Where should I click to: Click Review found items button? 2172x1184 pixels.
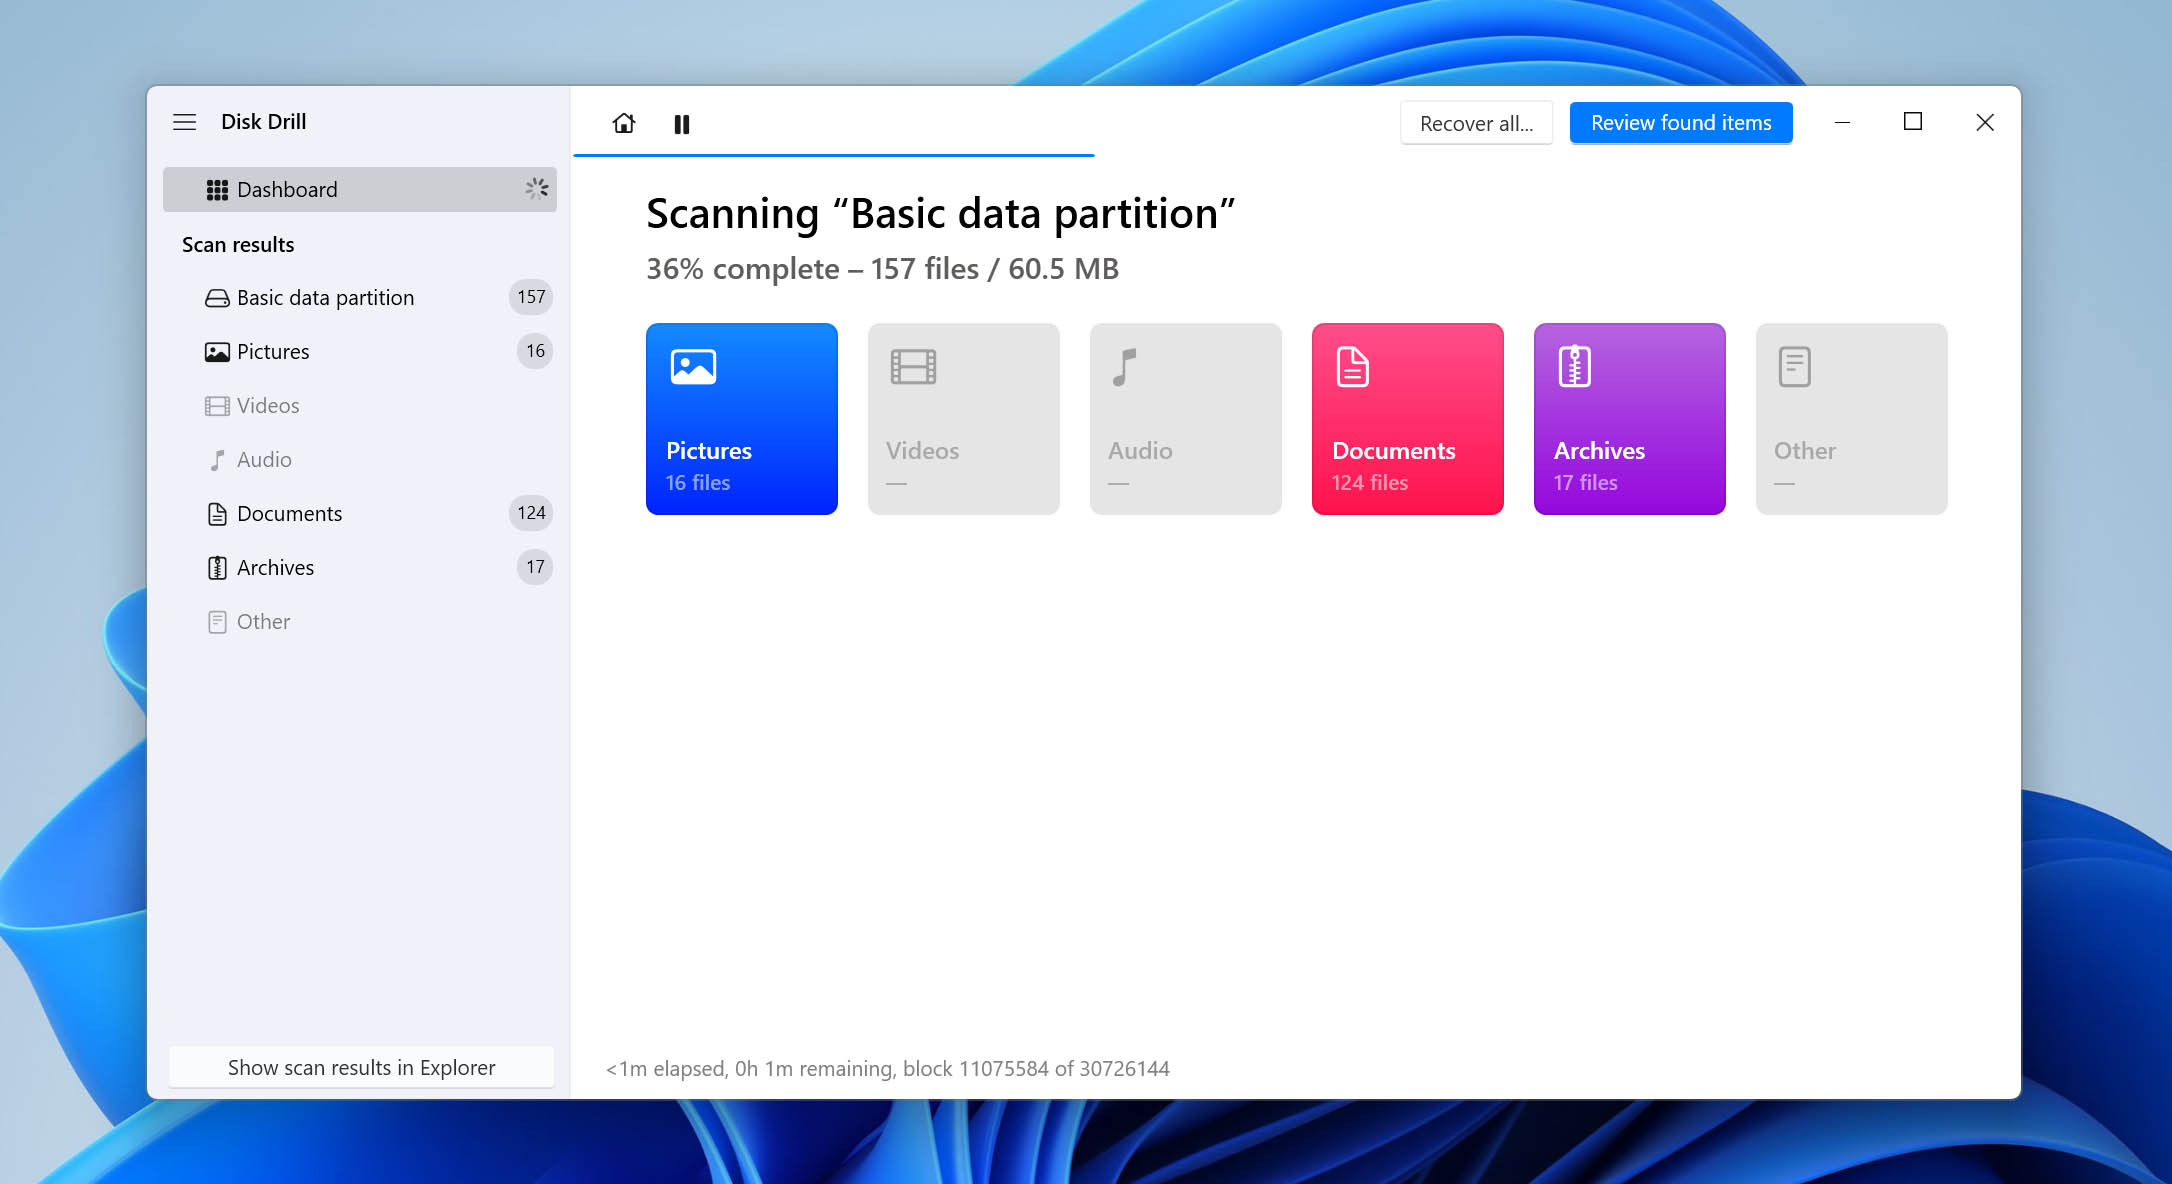[x=1681, y=123]
